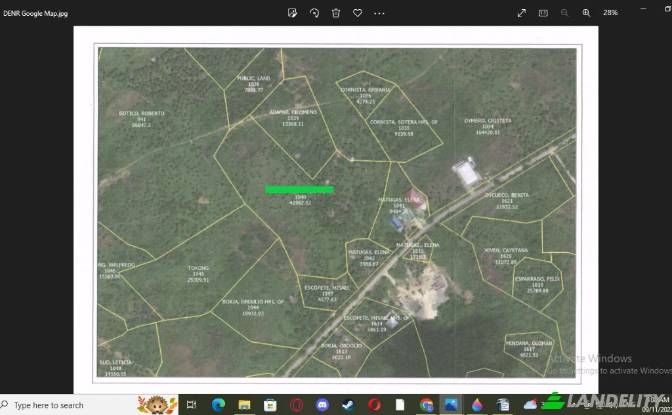Zoom out using the minus magnifier icon
This screenshot has width=672, height=415.
565,13
